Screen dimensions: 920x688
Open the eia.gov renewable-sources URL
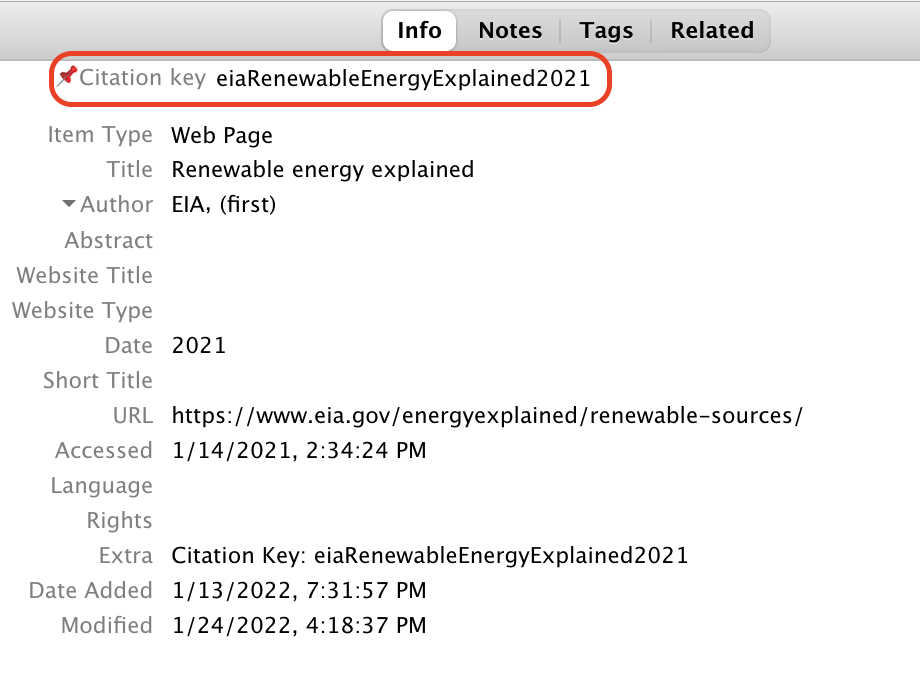pyautogui.click(x=487, y=415)
